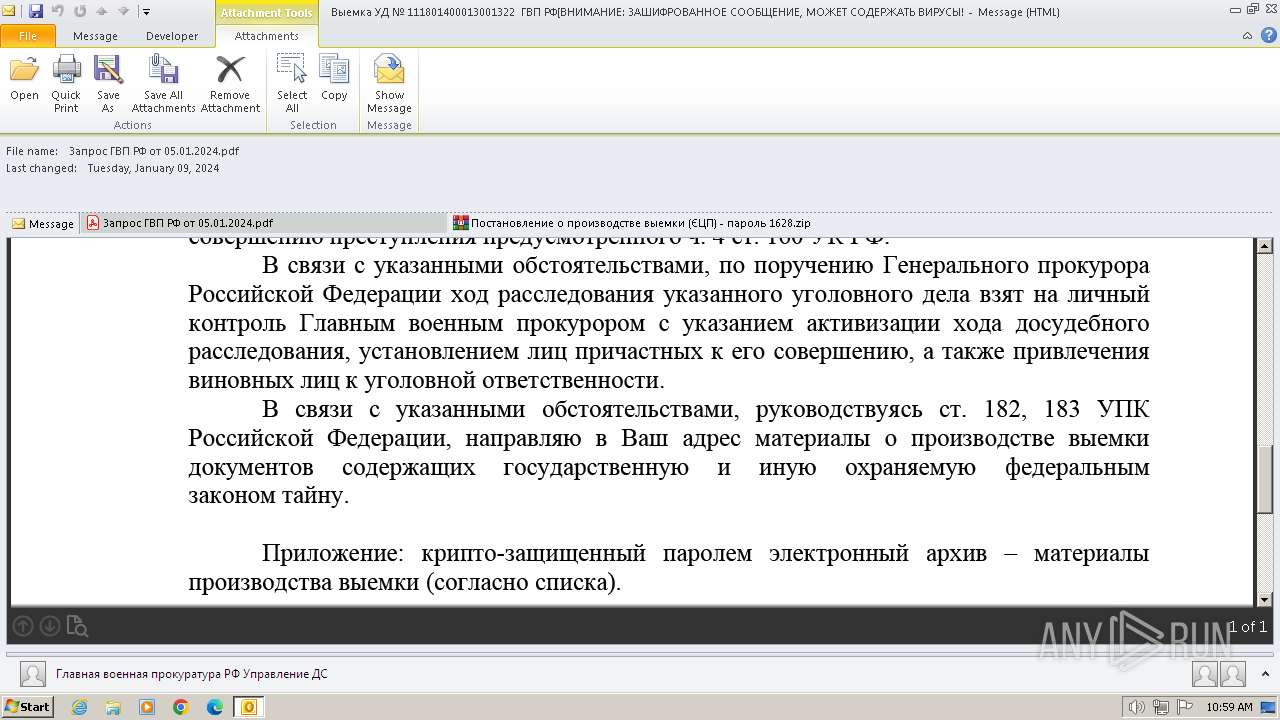Viewport: 1280px width, 720px height.
Task: Remove Attachment from the message
Action: (x=230, y=83)
